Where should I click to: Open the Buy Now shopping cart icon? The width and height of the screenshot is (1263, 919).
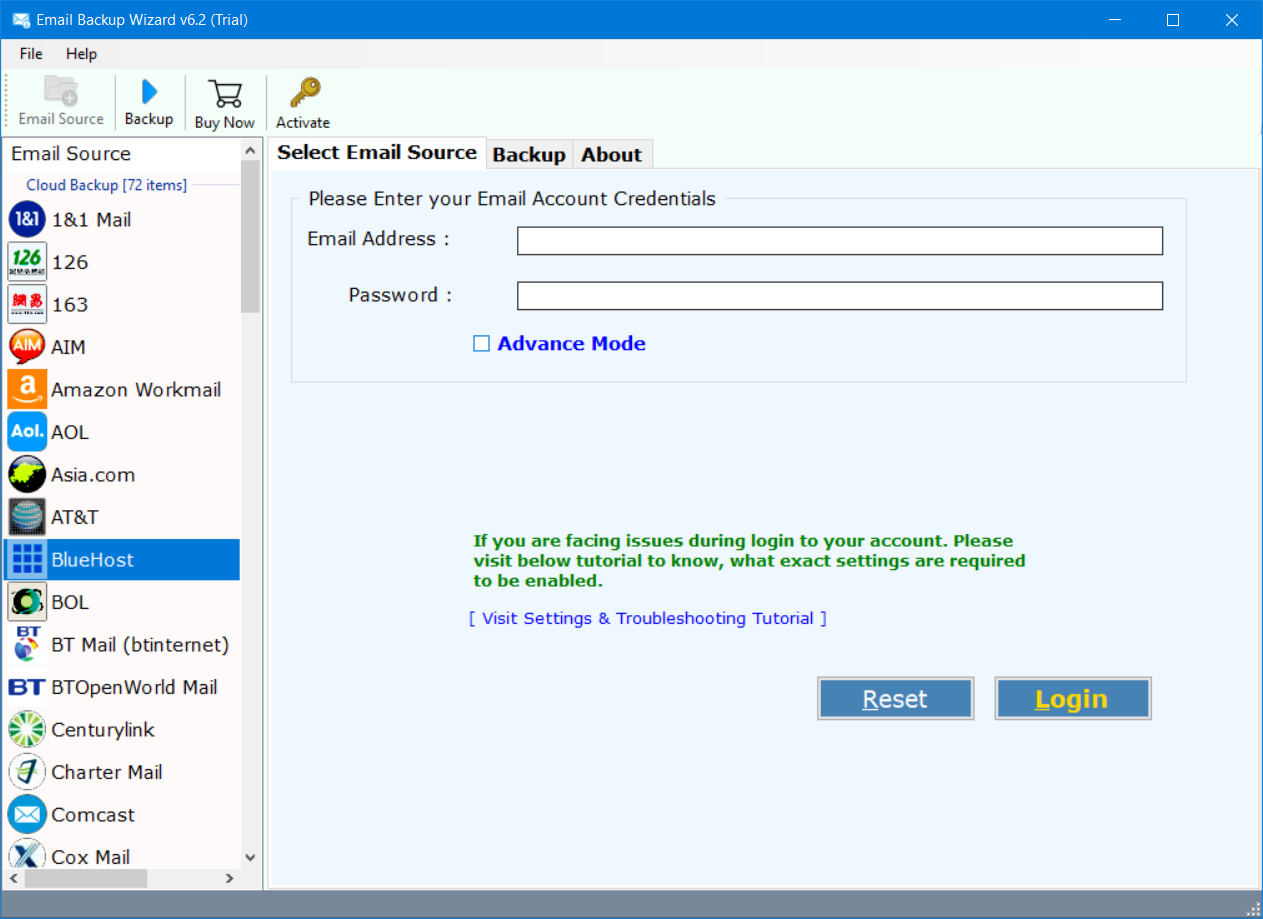point(225,93)
